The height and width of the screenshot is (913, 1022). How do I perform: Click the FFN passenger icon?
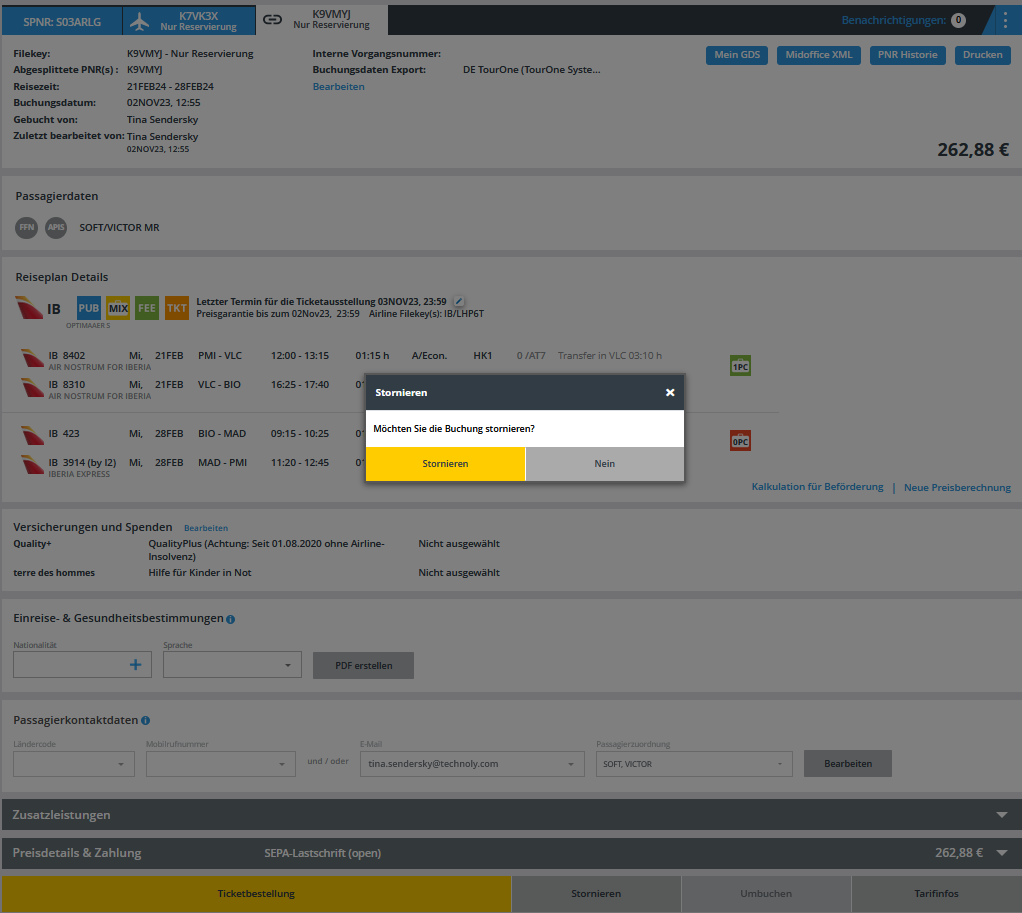27,228
